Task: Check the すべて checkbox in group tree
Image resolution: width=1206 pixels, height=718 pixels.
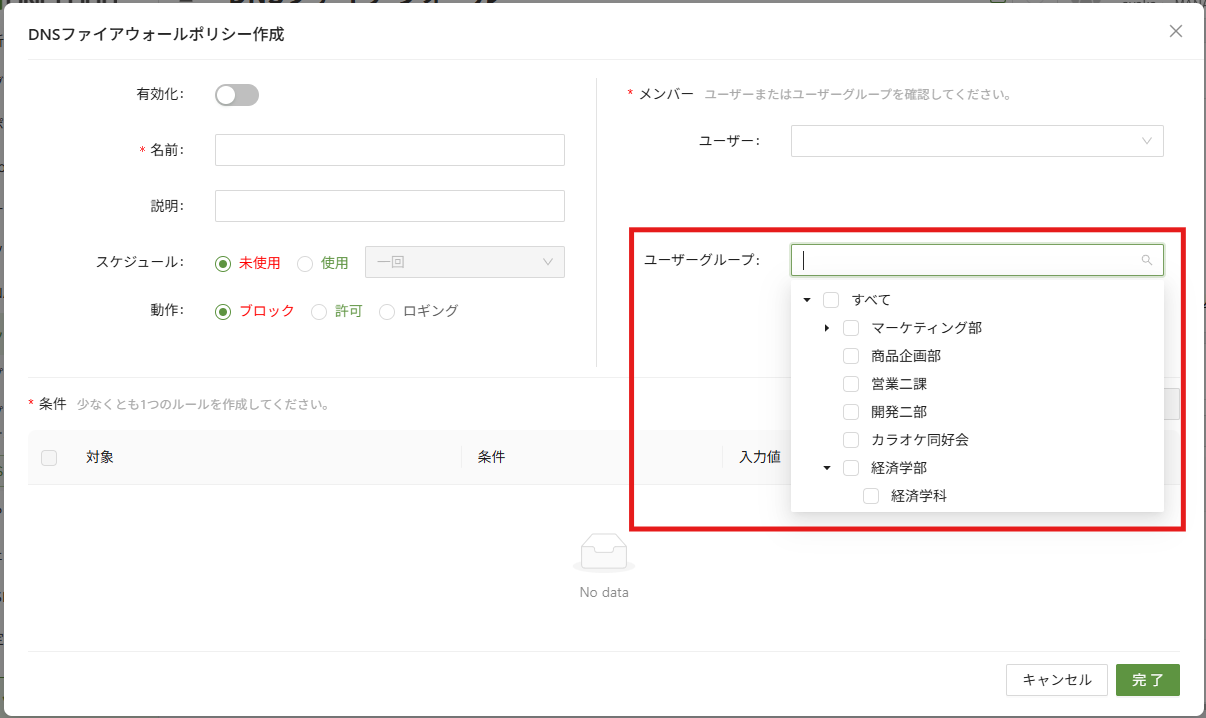Action: [x=831, y=300]
